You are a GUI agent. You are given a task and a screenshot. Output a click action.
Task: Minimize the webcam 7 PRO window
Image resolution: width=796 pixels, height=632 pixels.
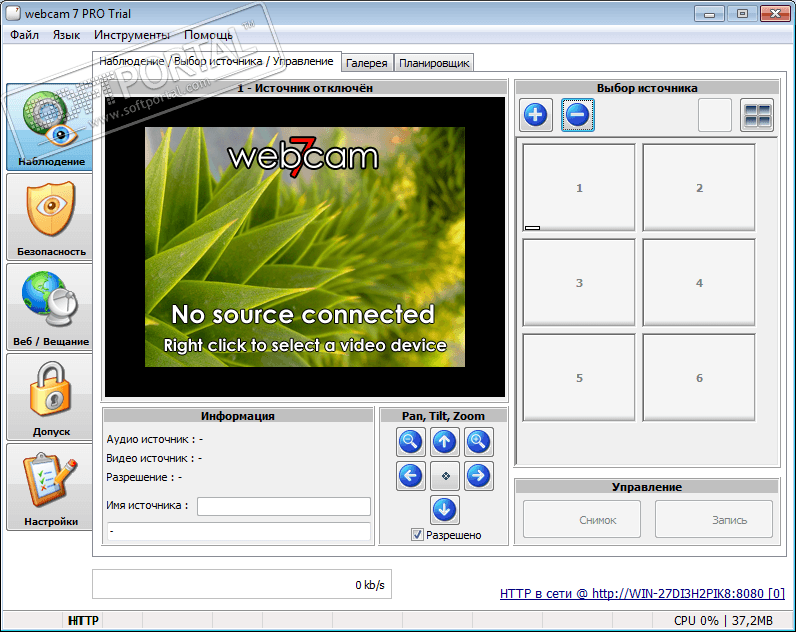[709, 14]
